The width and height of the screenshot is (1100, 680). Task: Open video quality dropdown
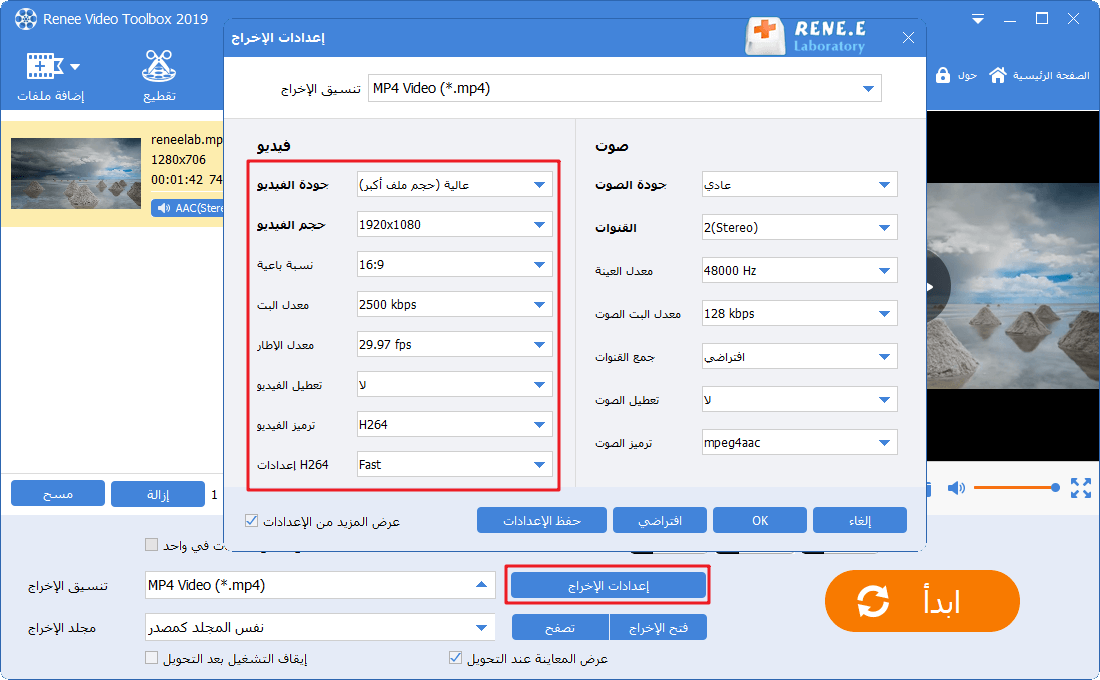click(455, 185)
